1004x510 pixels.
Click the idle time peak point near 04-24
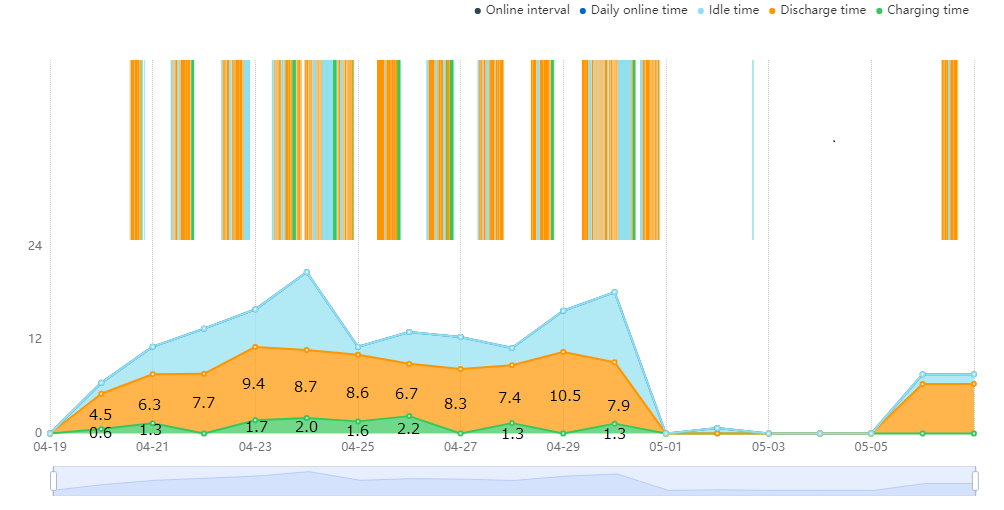tap(307, 272)
